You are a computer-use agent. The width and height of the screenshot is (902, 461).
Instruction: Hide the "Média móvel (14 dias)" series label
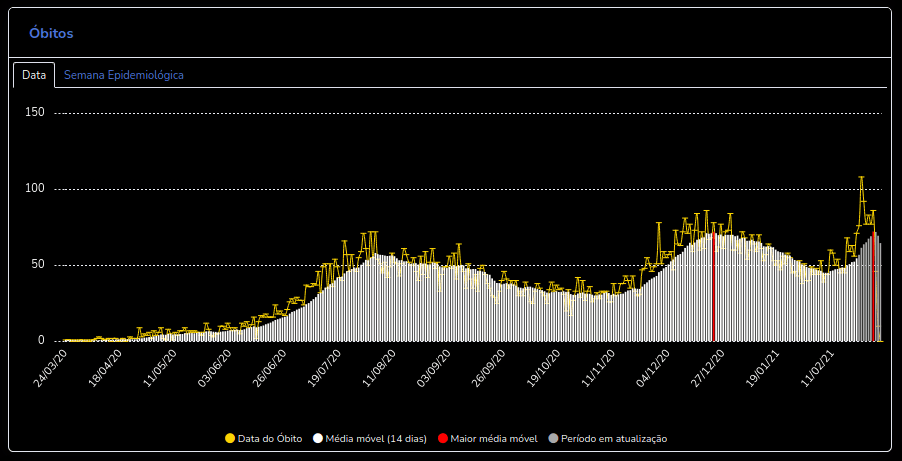point(376,438)
